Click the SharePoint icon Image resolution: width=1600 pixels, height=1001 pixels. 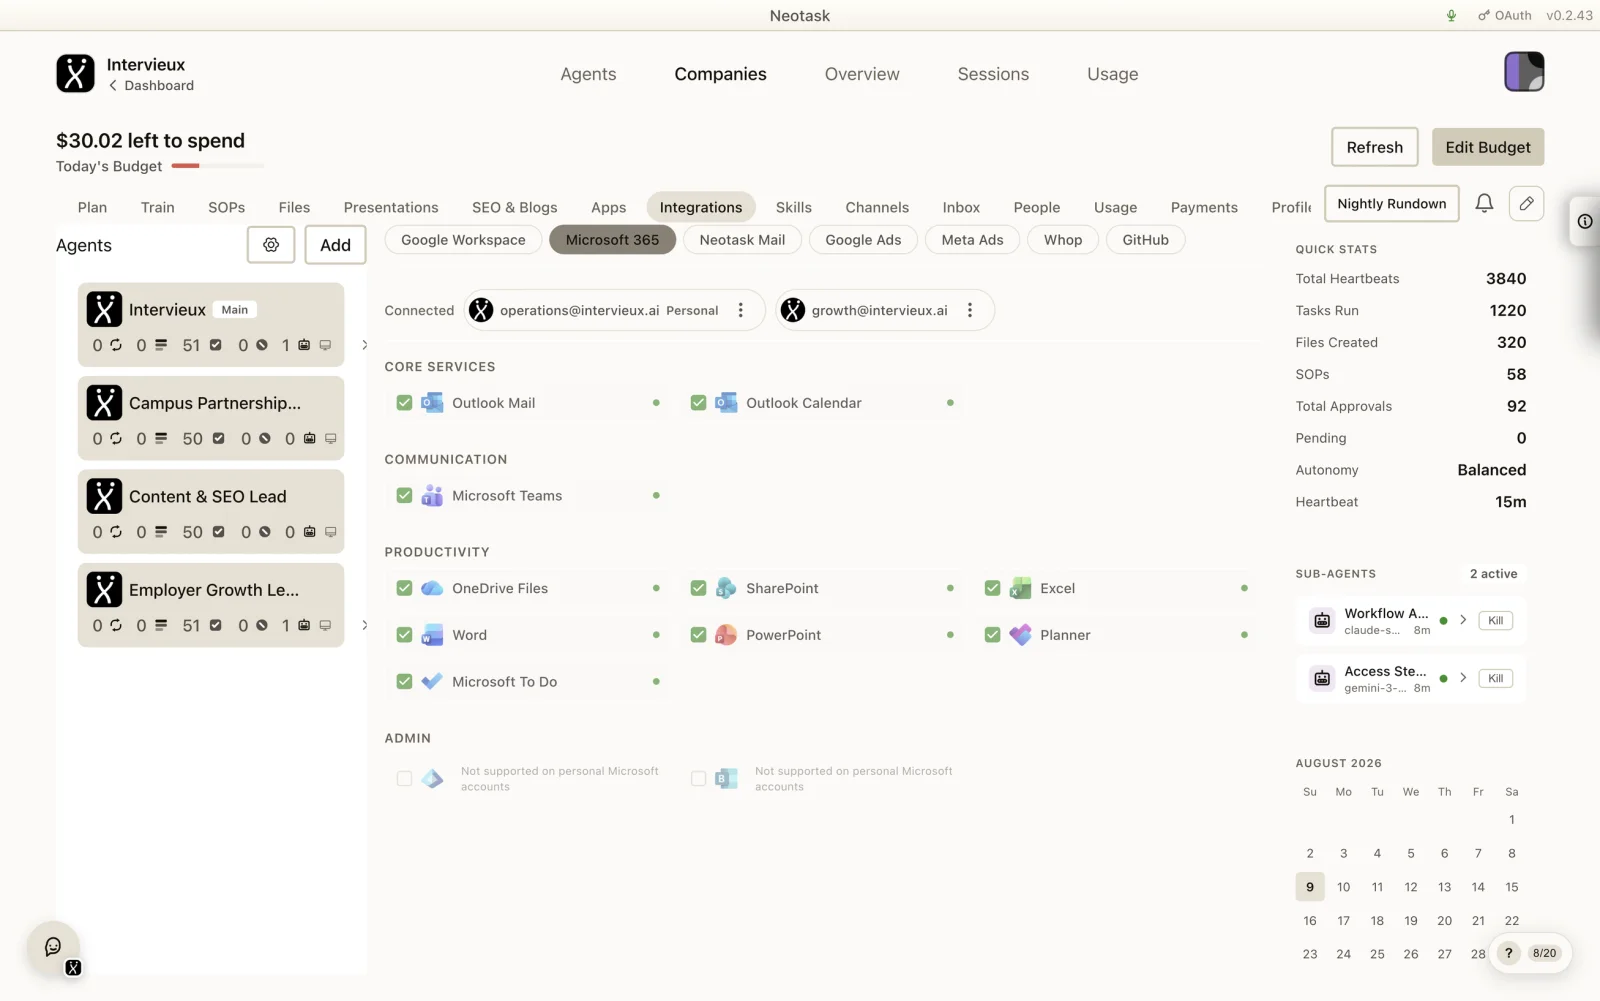point(726,589)
